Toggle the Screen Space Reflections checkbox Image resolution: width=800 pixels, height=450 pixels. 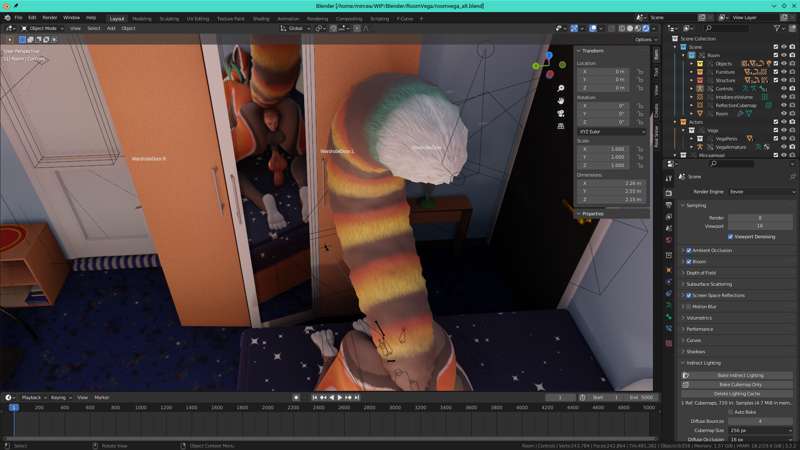coord(689,295)
